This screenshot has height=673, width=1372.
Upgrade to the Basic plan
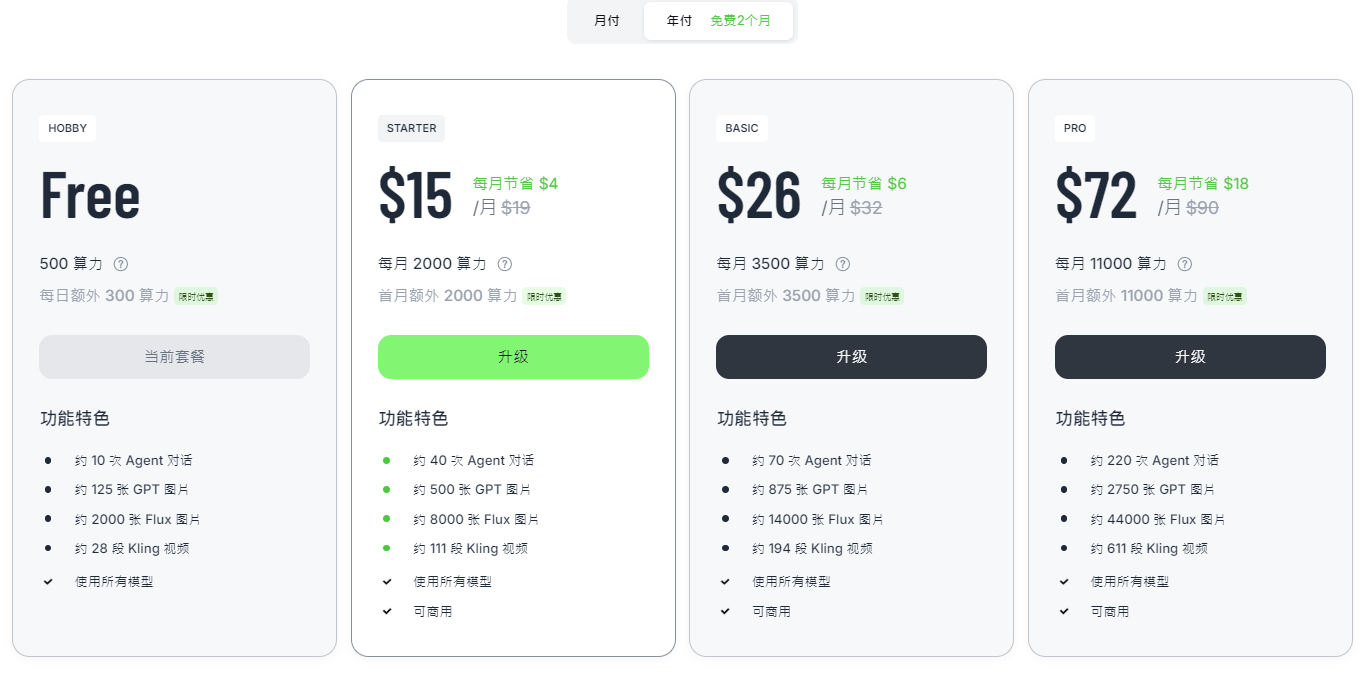(851, 357)
